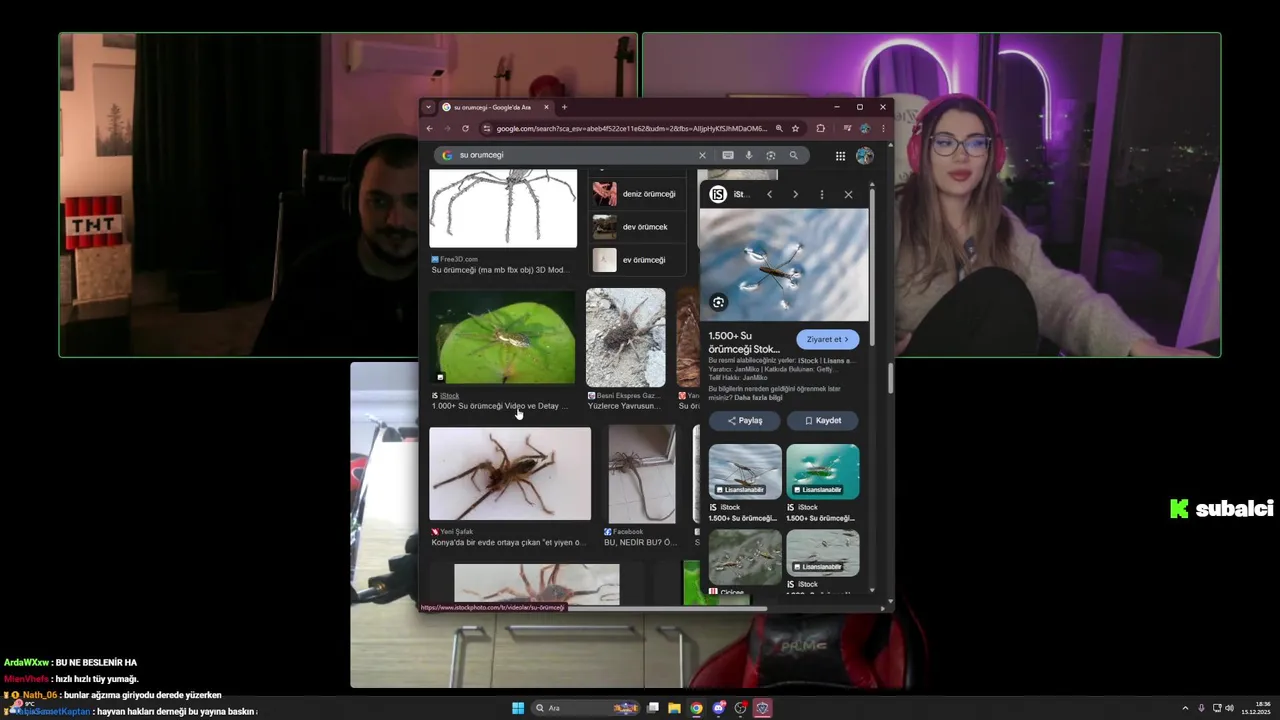Click the preview panel vertical scrollbar
Viewport: 1280px width, 720px height.
pos(872,270)
